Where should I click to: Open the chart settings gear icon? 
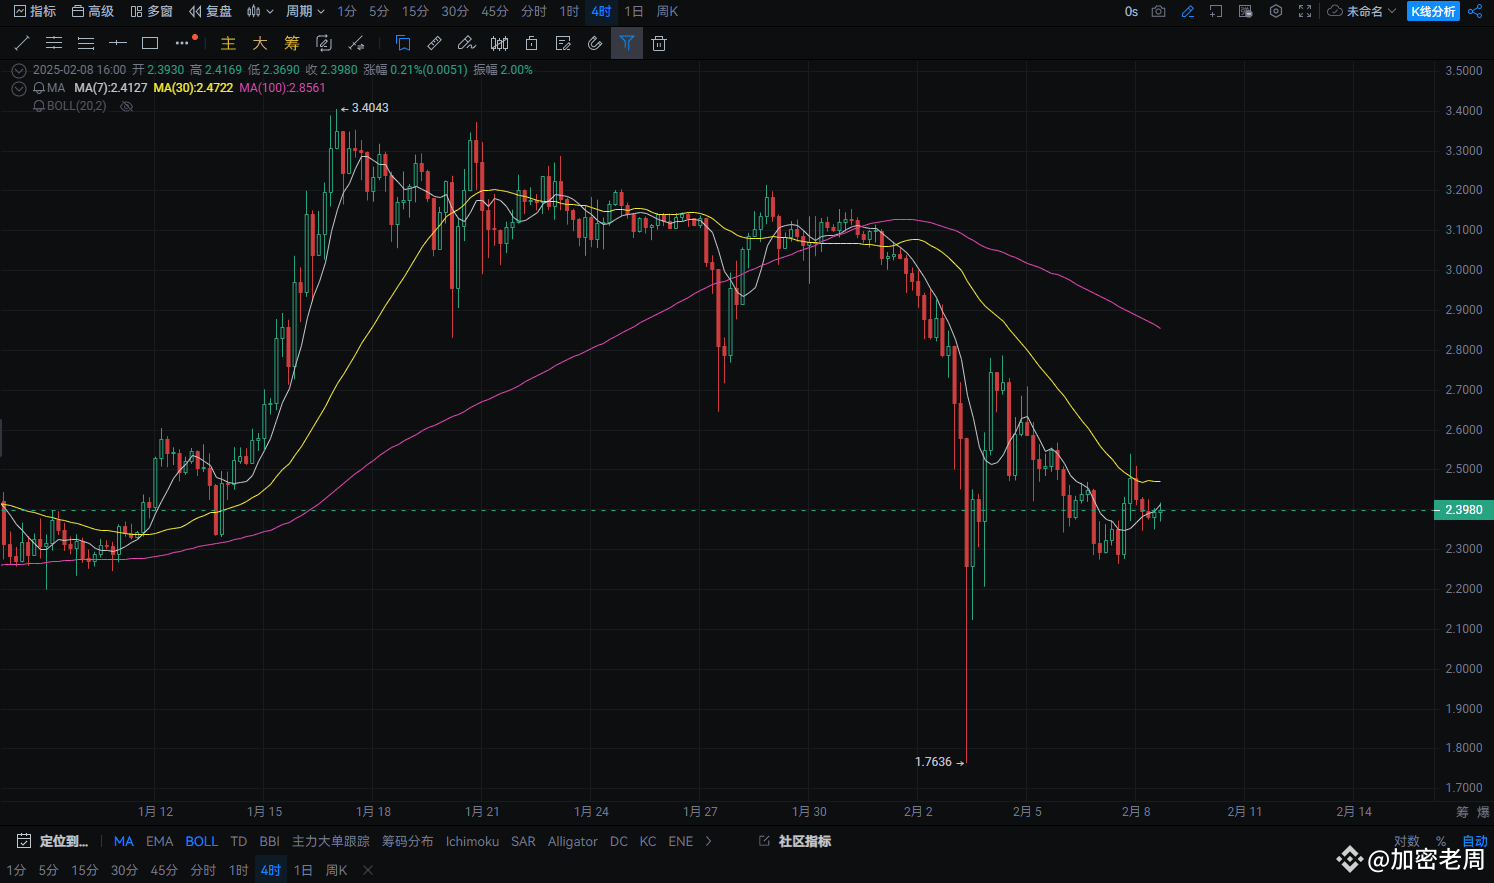[1276, 12]
